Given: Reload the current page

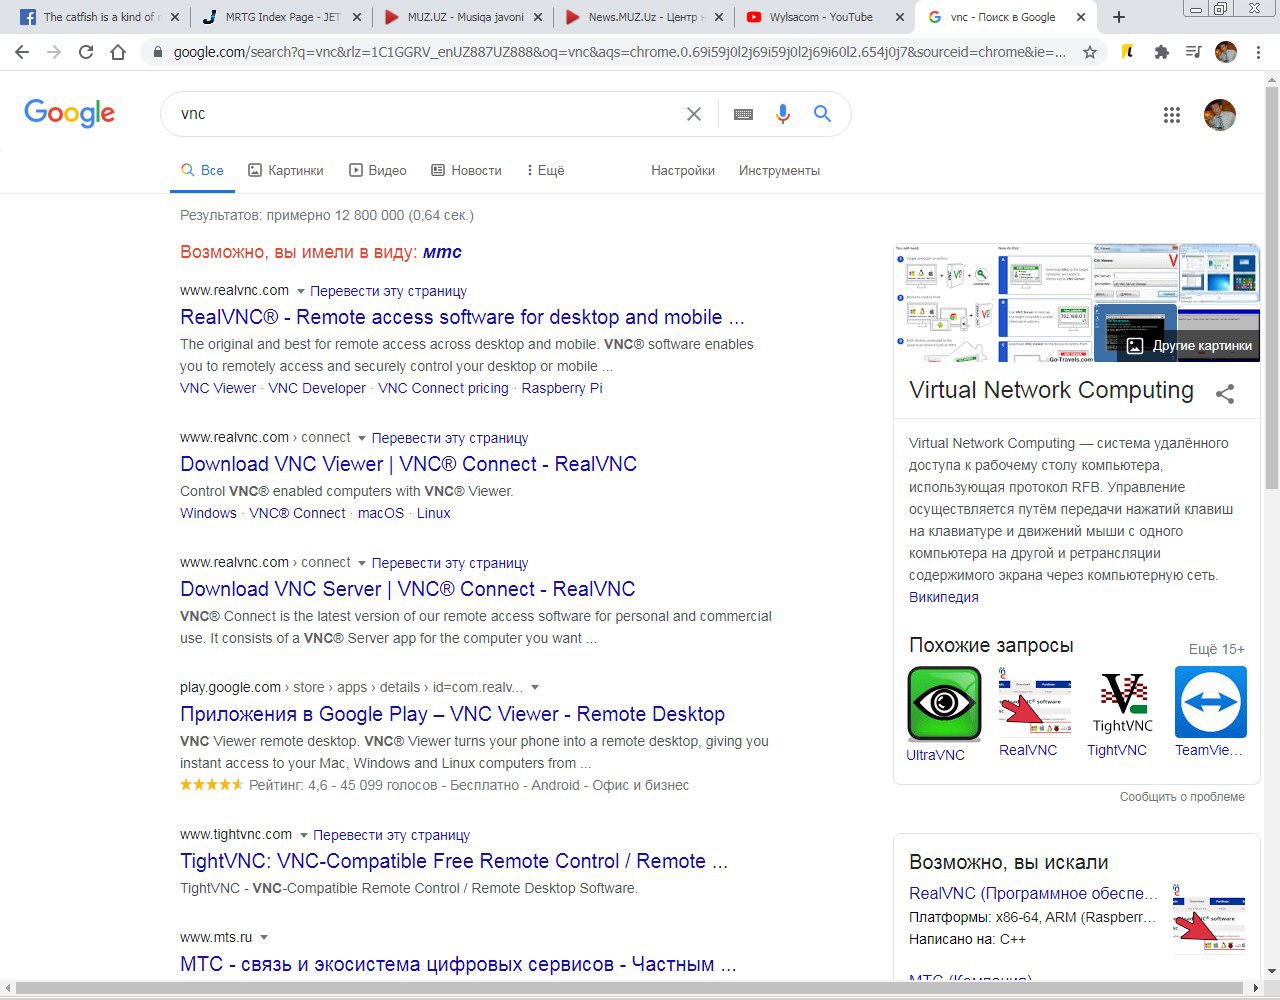Looking at the screenshot, I should tap(86, 52).
